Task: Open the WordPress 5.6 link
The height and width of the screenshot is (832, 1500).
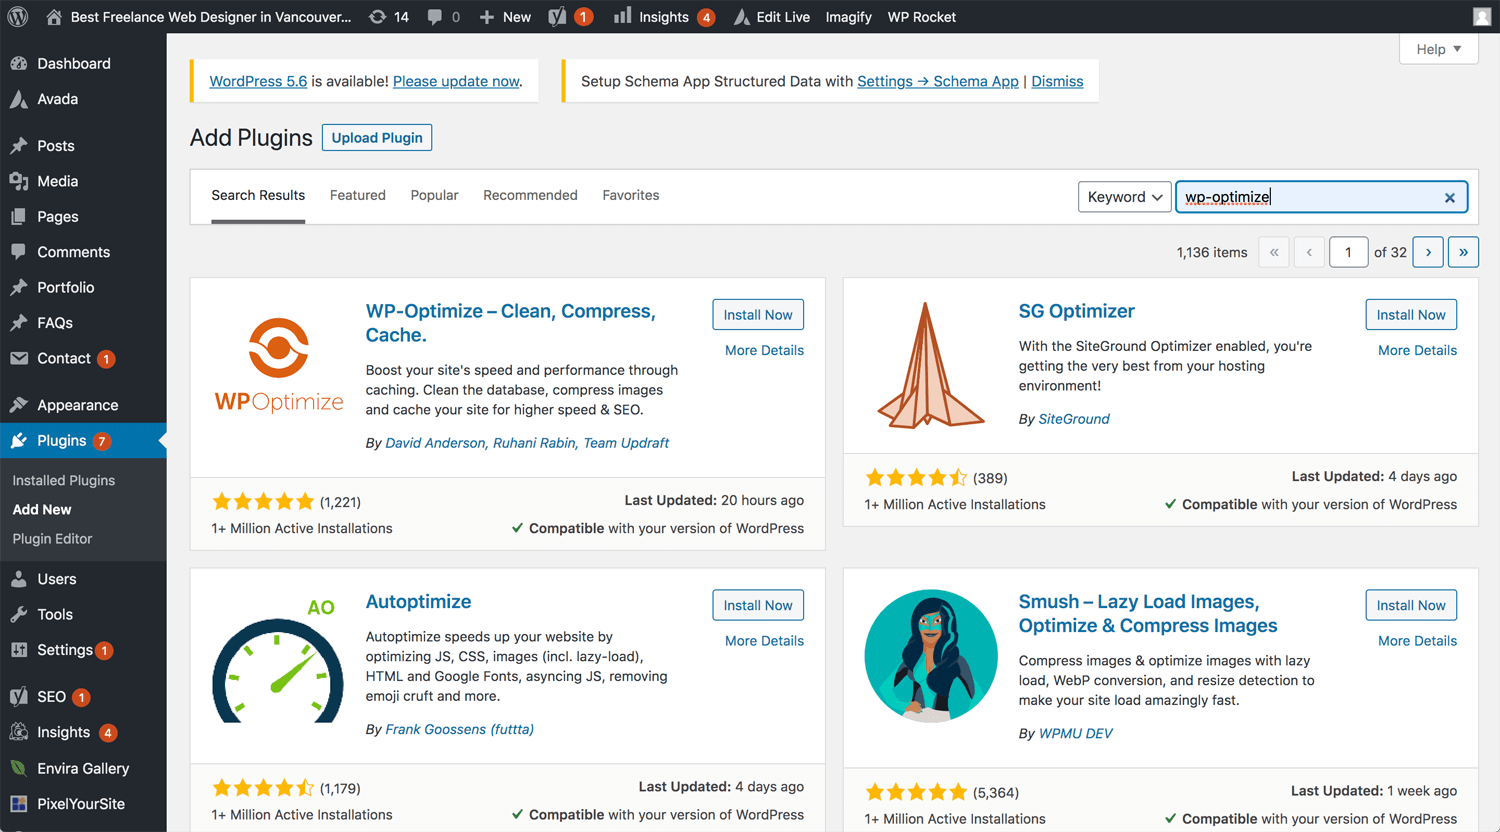Action: 258,81
